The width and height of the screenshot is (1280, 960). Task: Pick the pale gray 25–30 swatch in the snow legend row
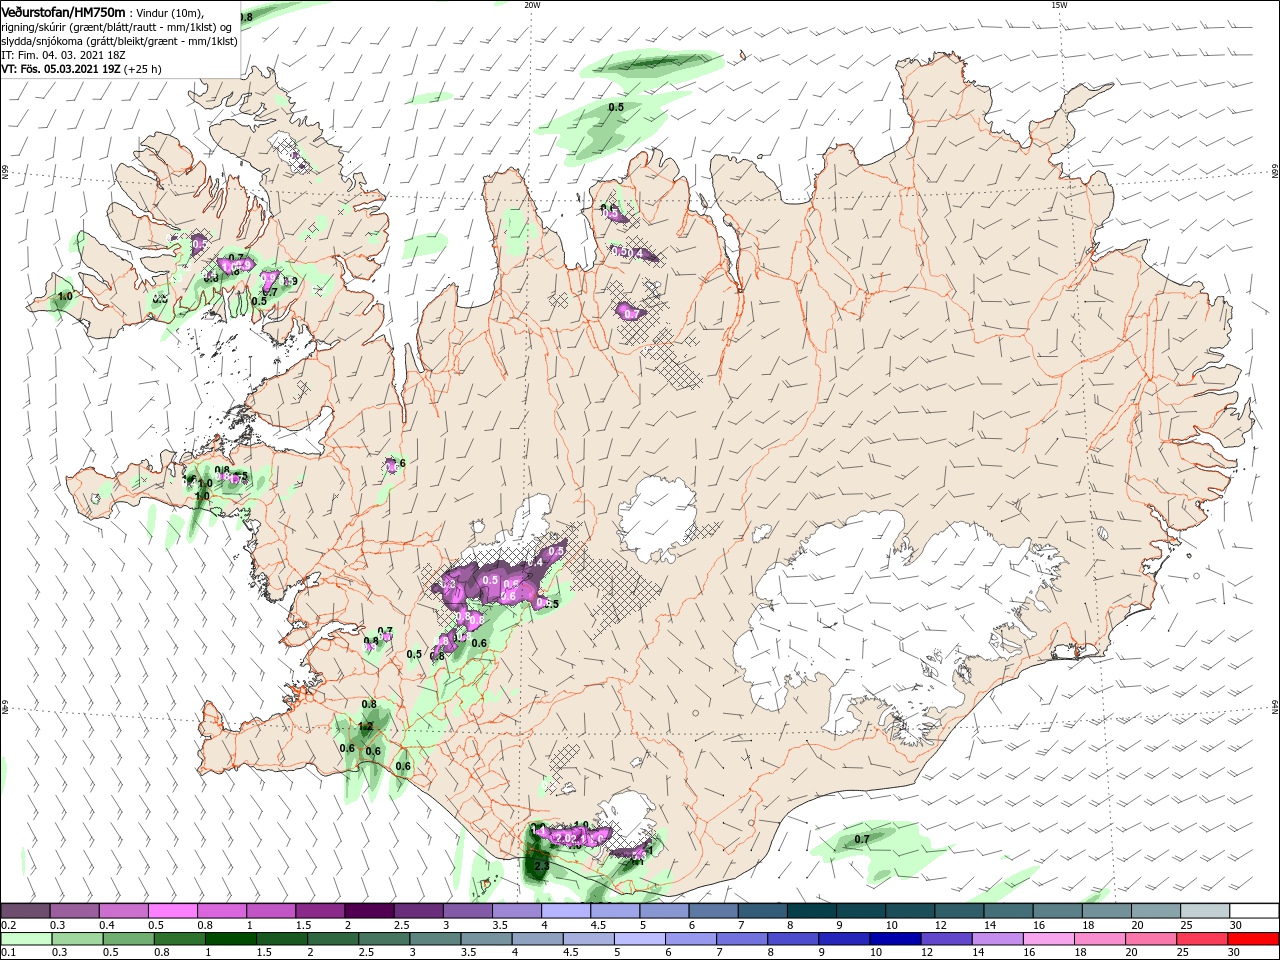click(x=1204, y=910)
